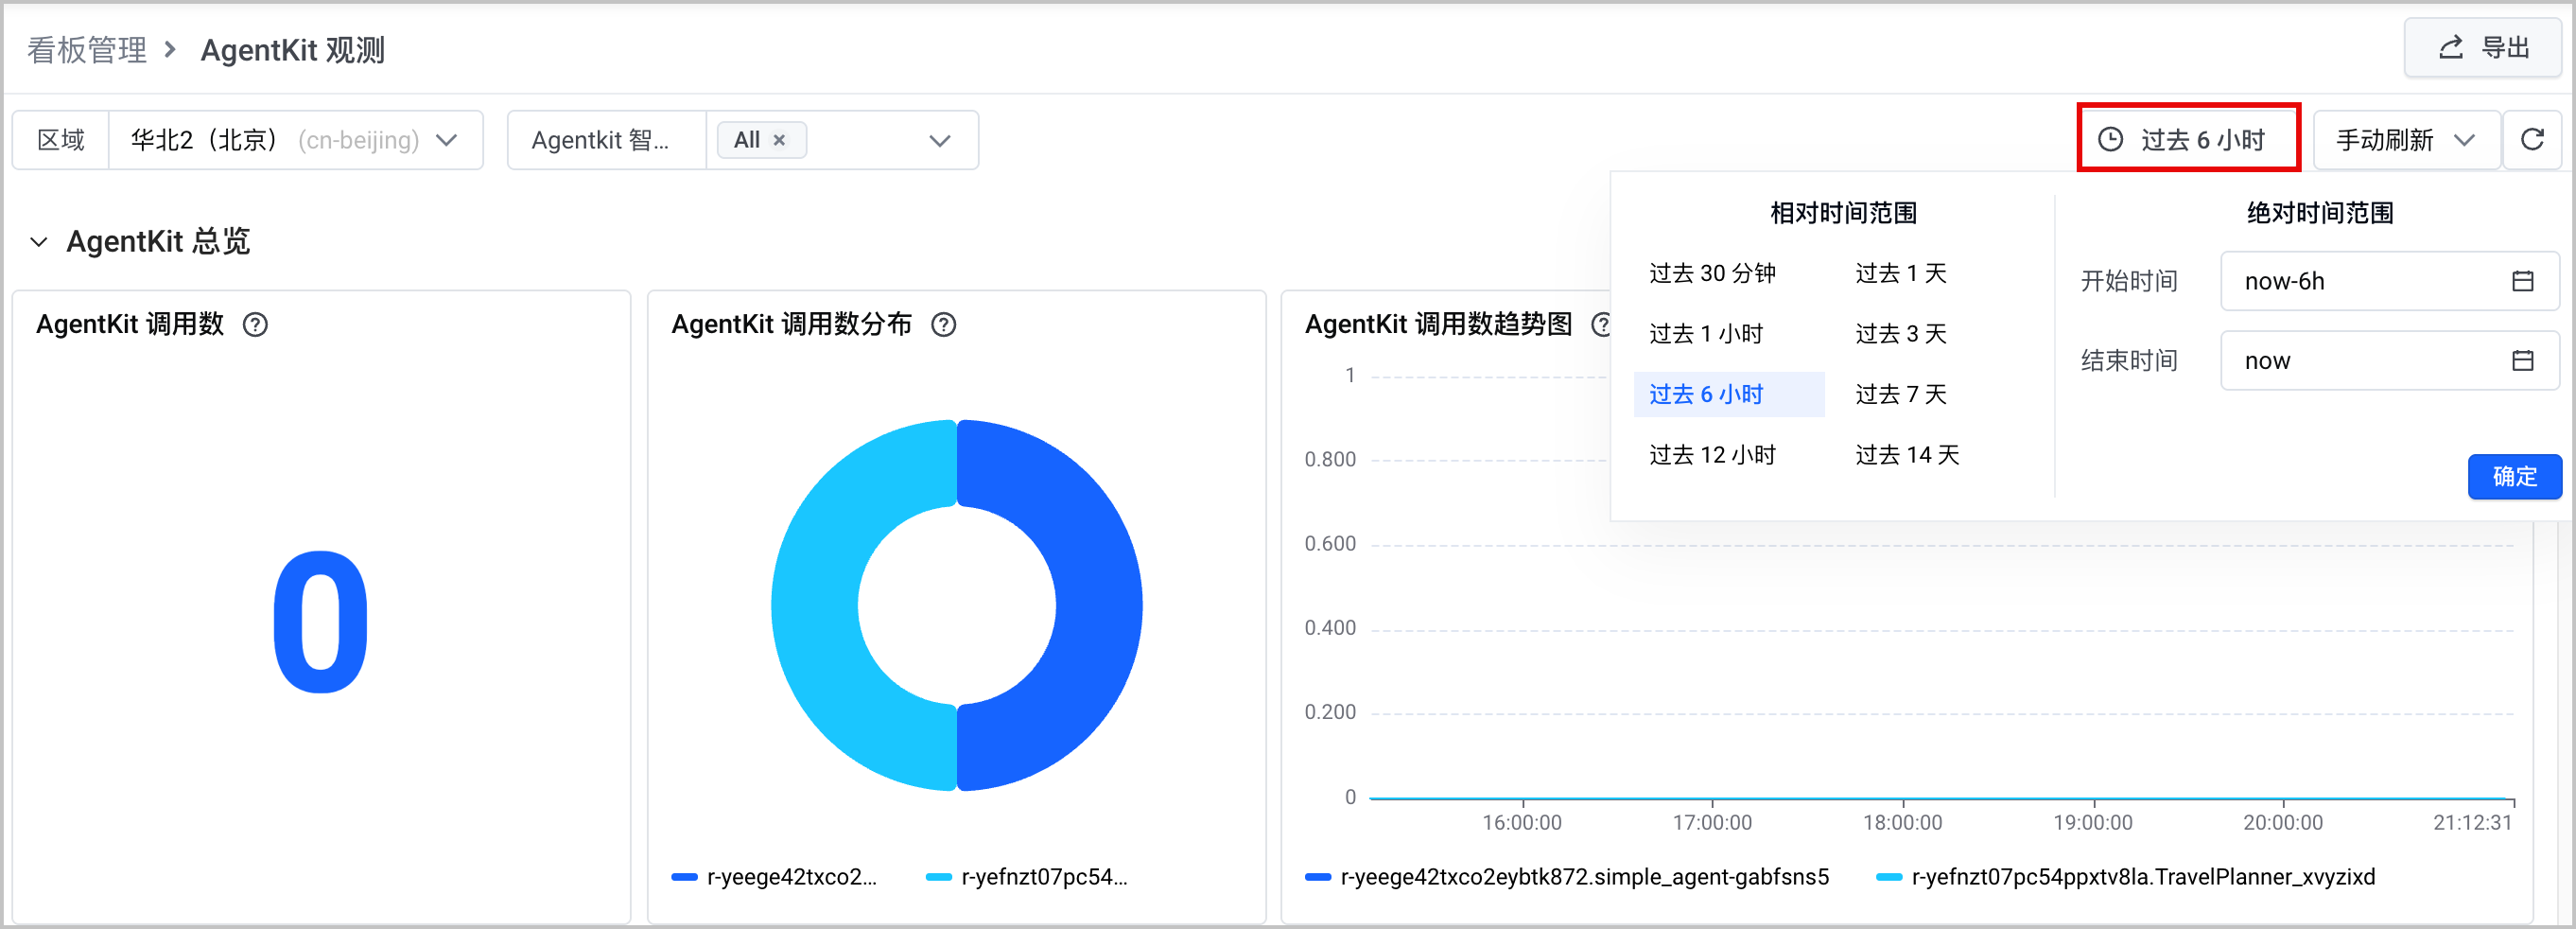The width and height of the screenshot is (2576, 929).
Task: Select 过去 30 分钟 time range
Action: tap(1711, 274)
